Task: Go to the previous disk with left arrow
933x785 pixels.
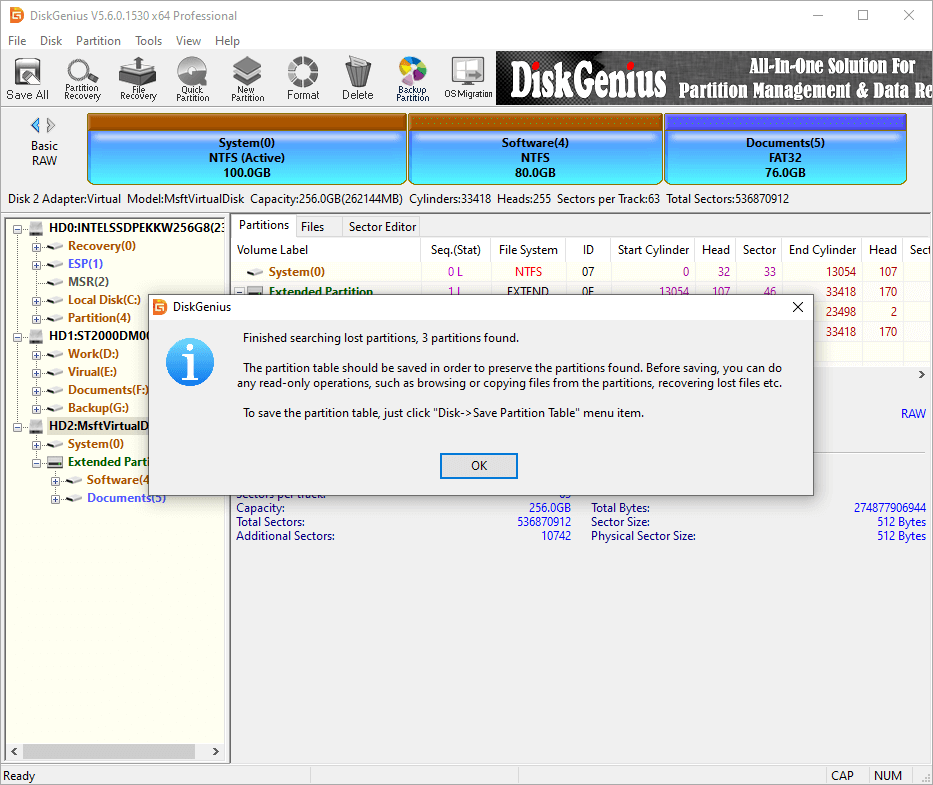Action: point(35,125)
